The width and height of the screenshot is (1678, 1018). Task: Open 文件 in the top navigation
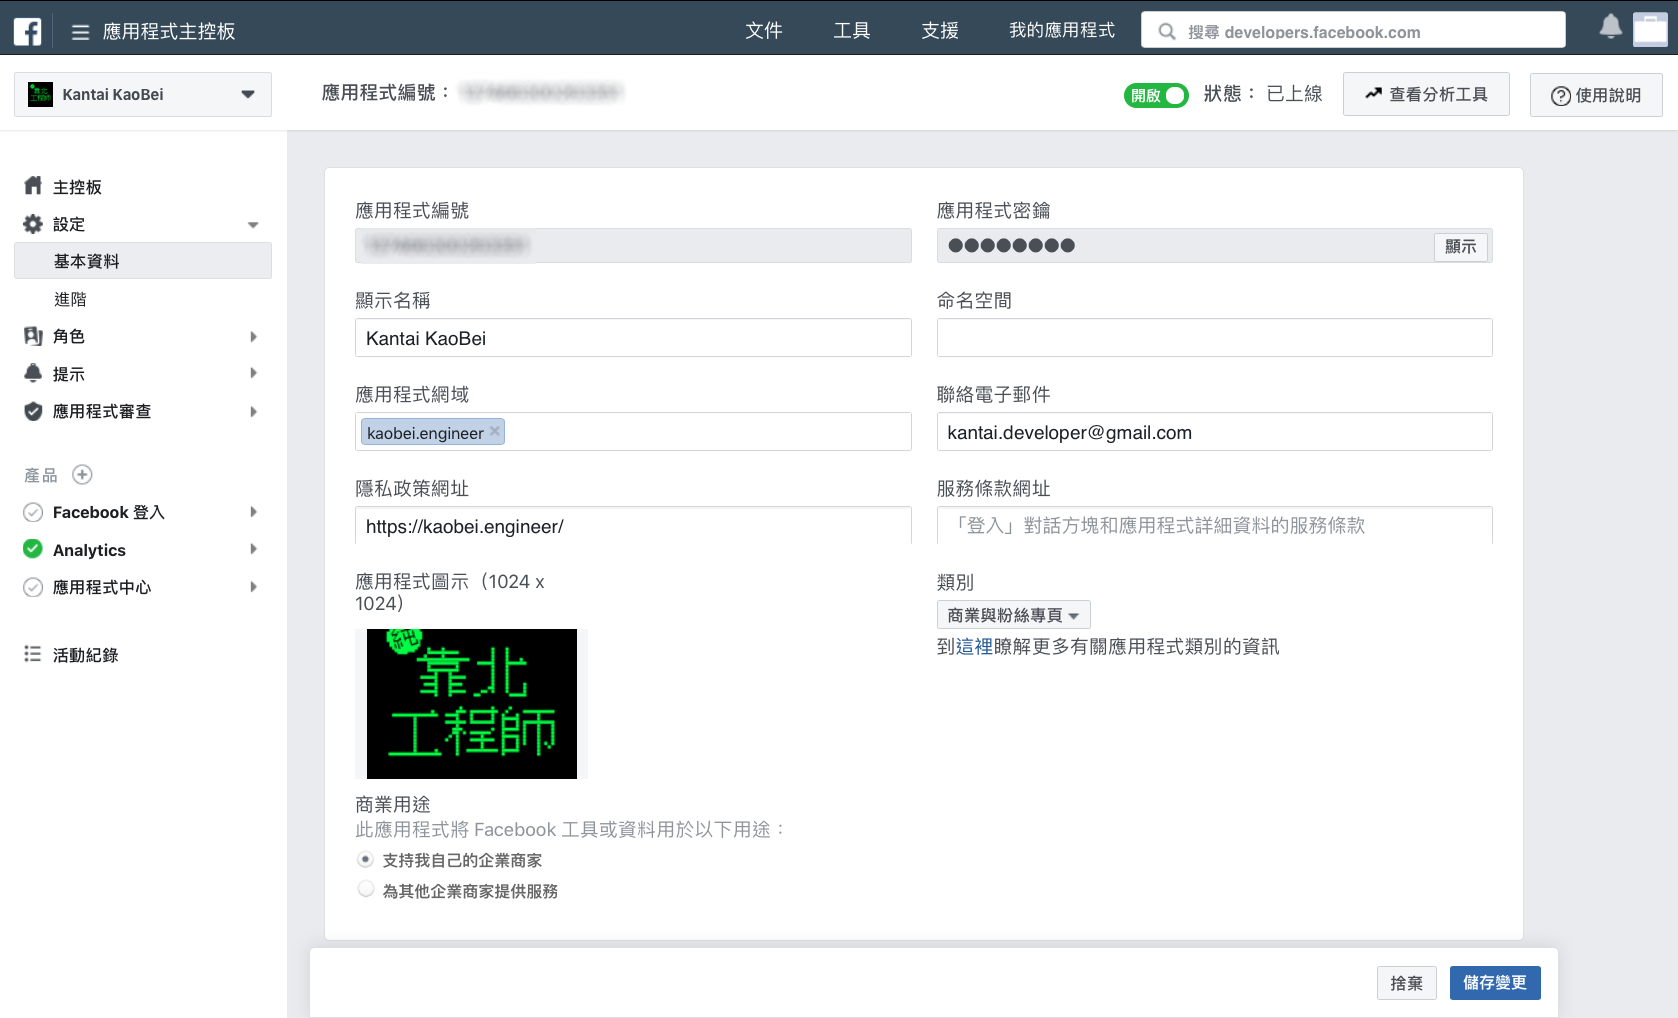pyautogui.click(x=763, y=31)
